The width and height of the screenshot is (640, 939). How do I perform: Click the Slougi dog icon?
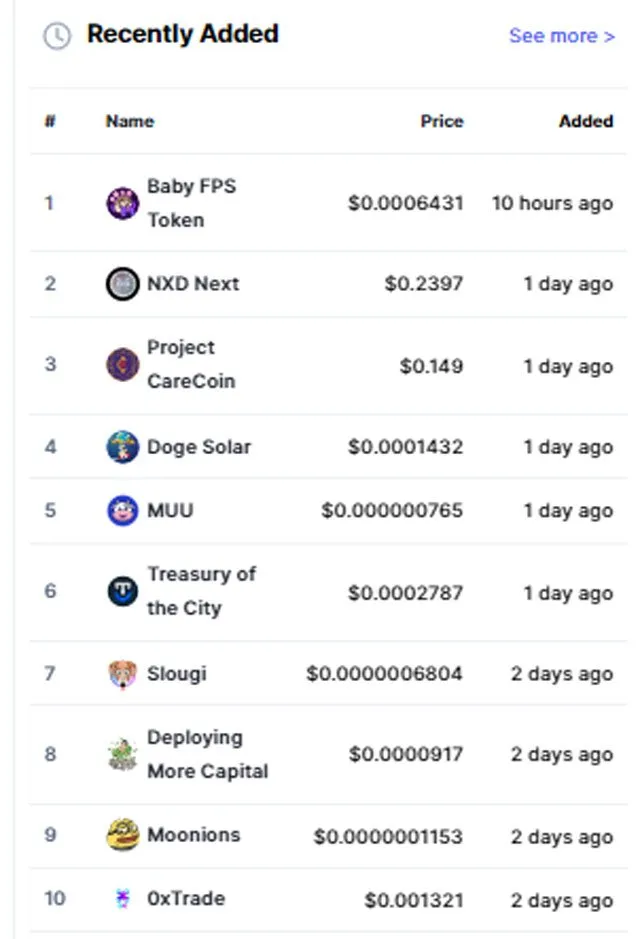[123, 674]
